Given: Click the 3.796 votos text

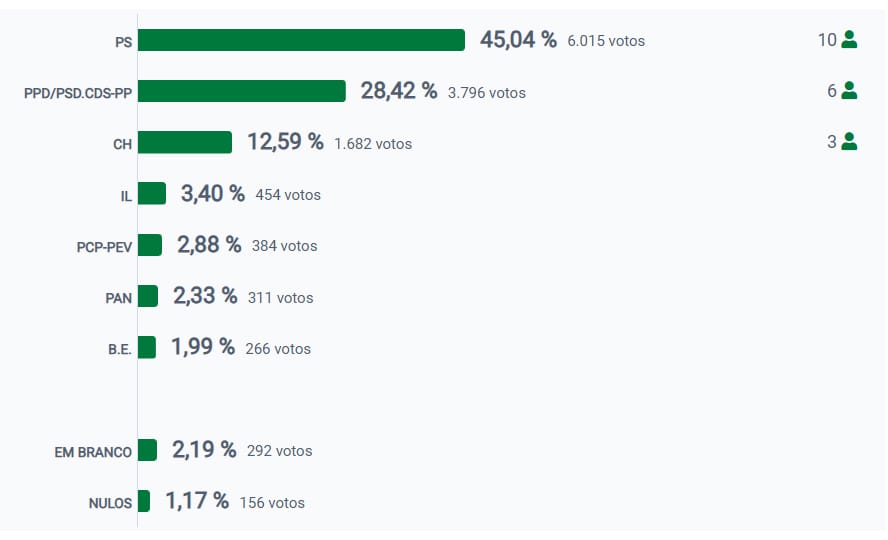Looking at the screenshot, I should [486, 93].
